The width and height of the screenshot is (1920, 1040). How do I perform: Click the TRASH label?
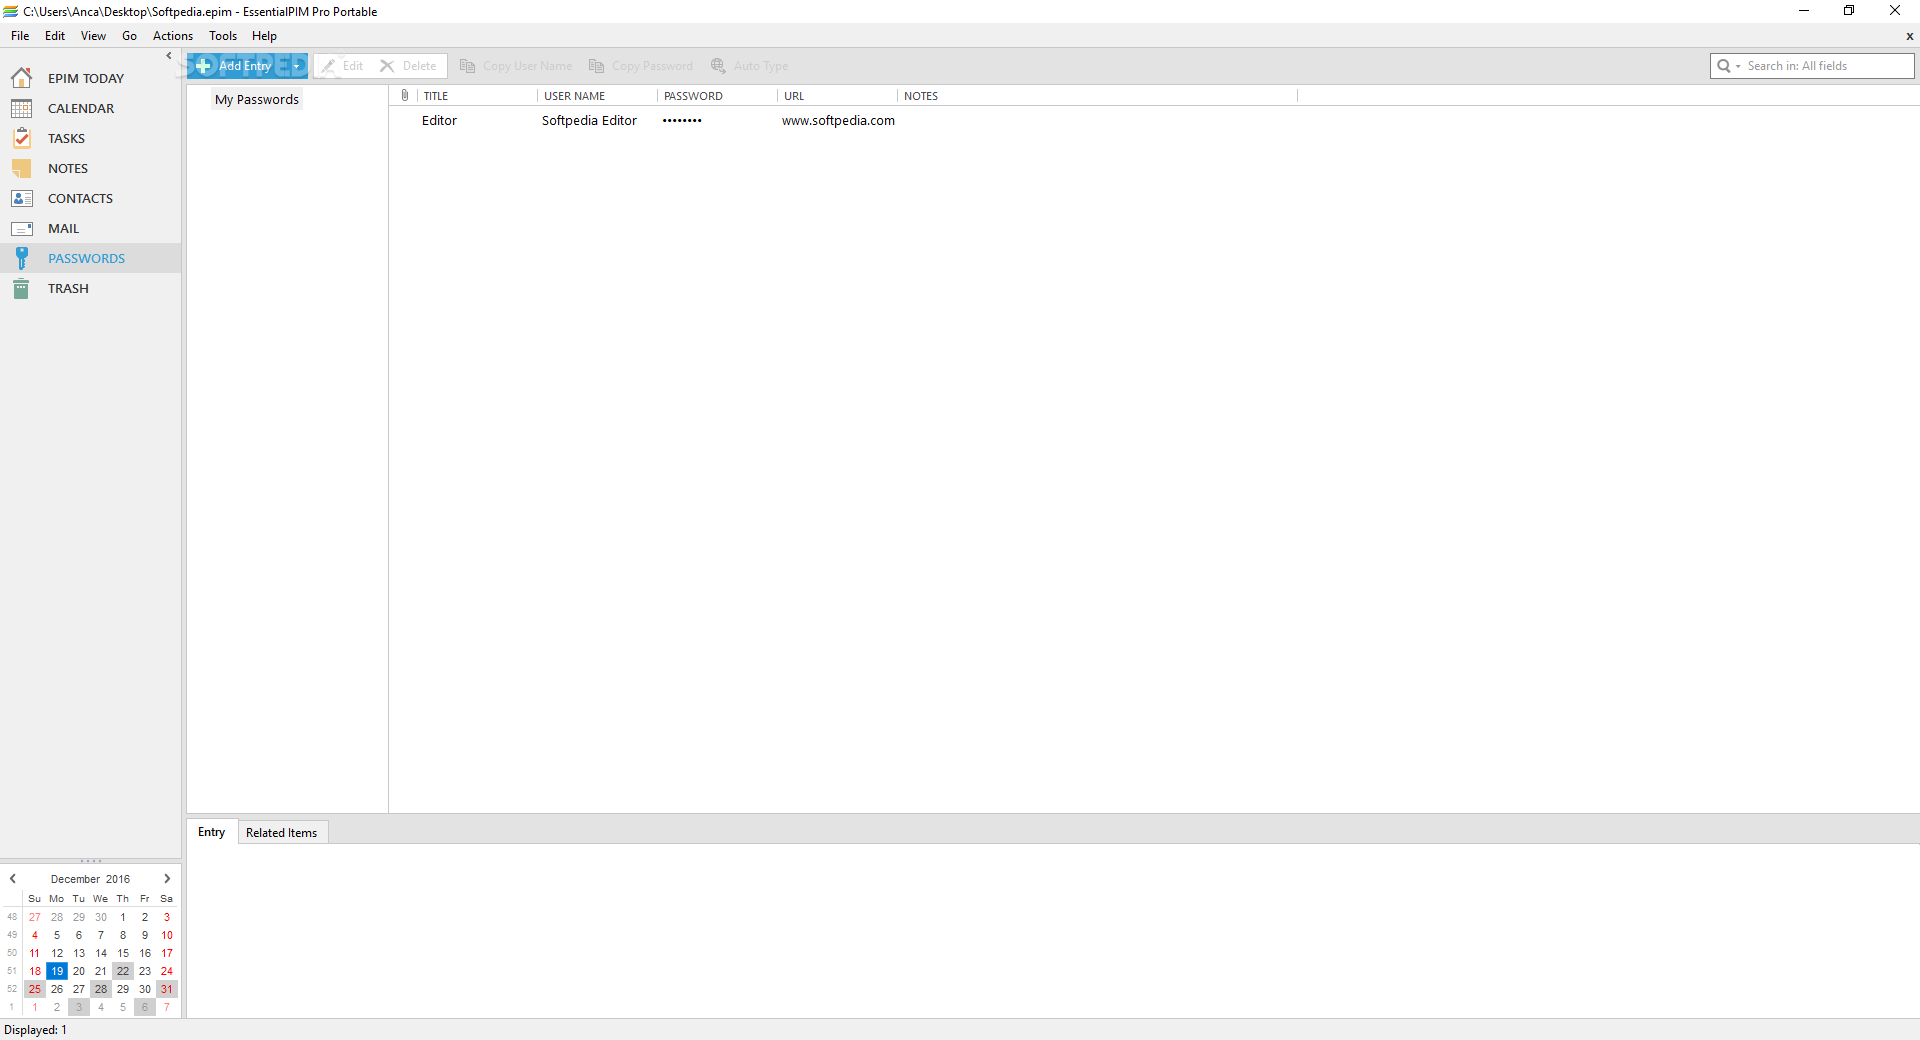tap(68, 288)
